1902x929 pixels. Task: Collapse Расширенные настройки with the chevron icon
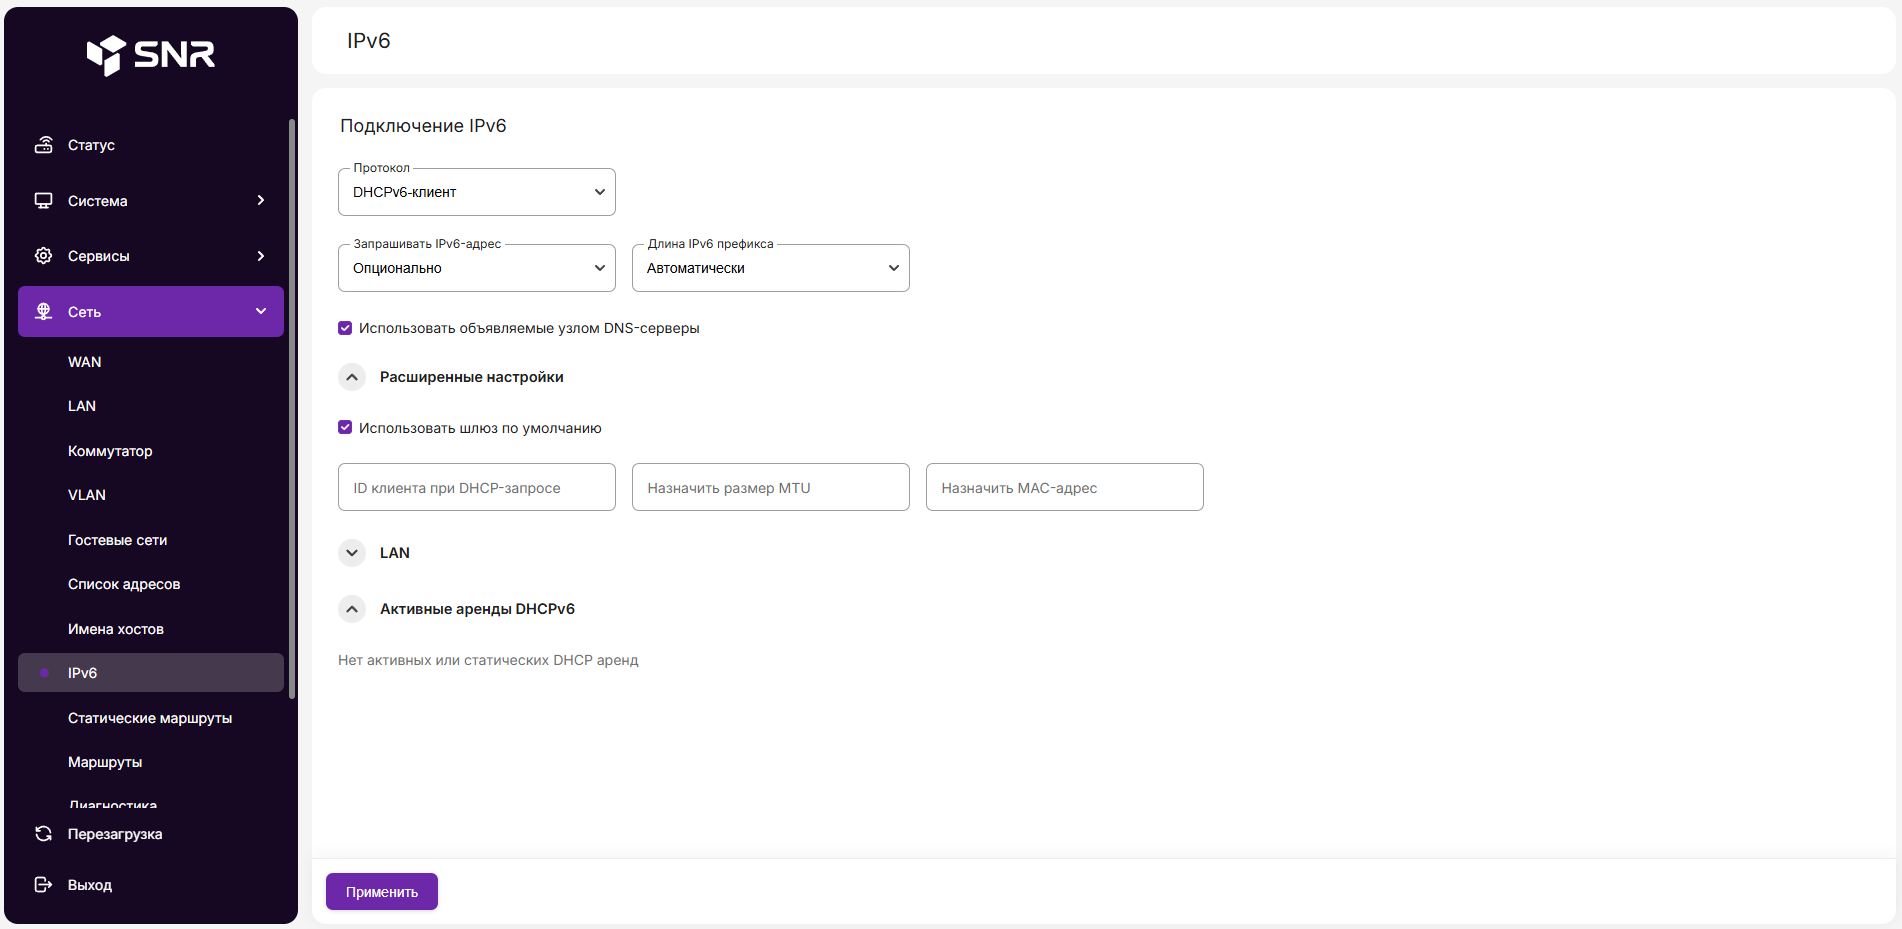tap(352, 377)
